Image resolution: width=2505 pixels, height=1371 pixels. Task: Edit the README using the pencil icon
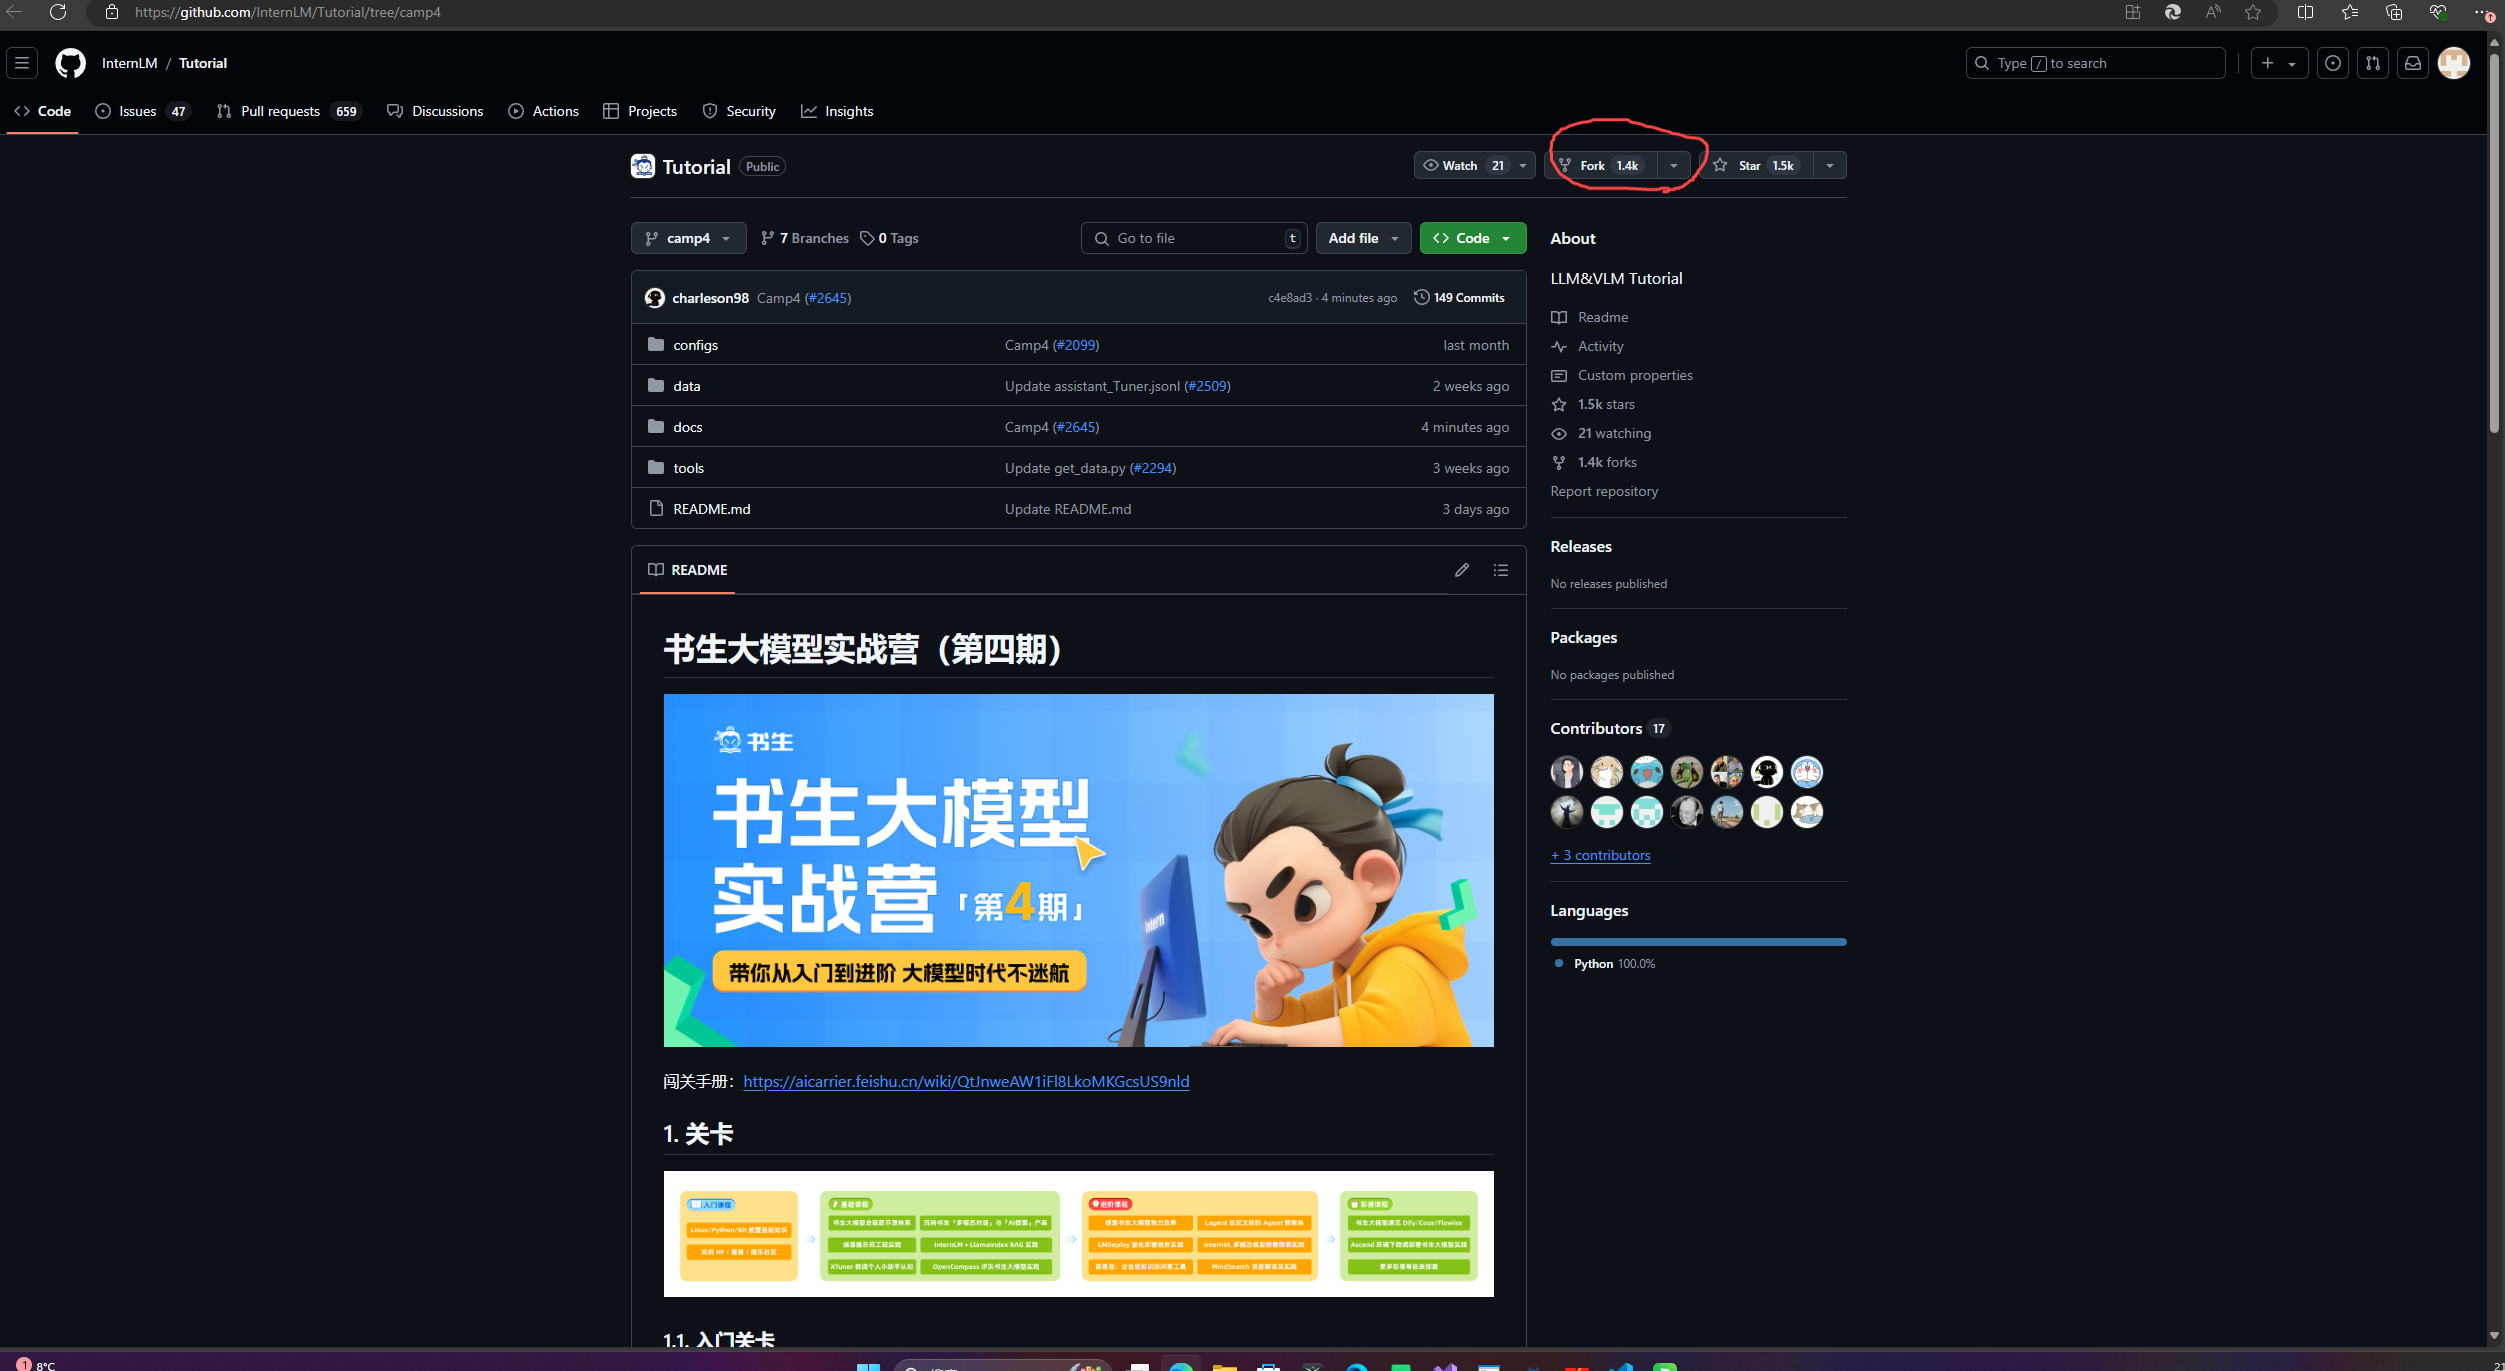pos(1462,569)
